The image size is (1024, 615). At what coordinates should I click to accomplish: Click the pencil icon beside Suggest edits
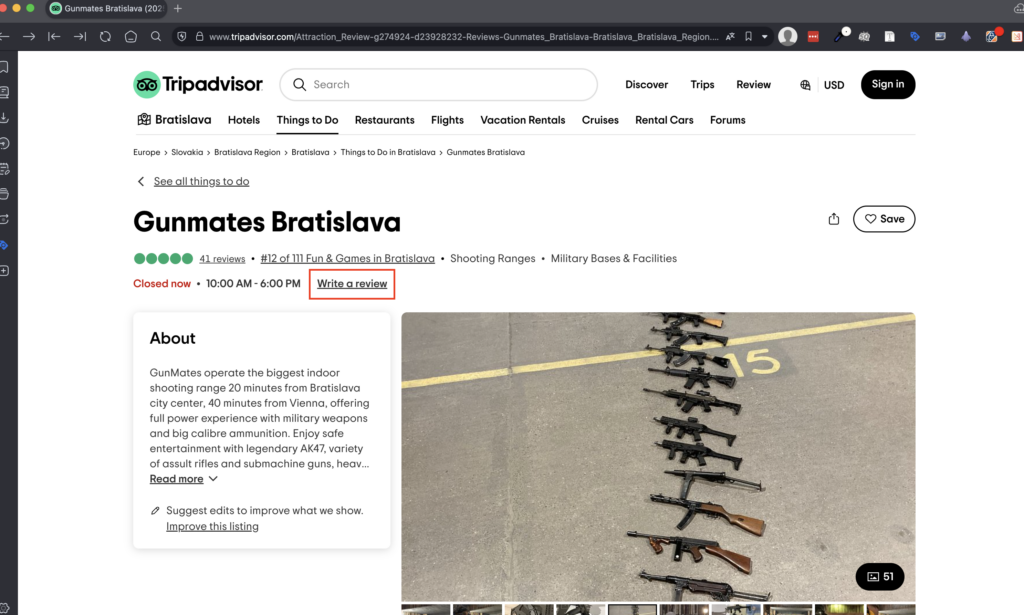(x=155, y=511)
